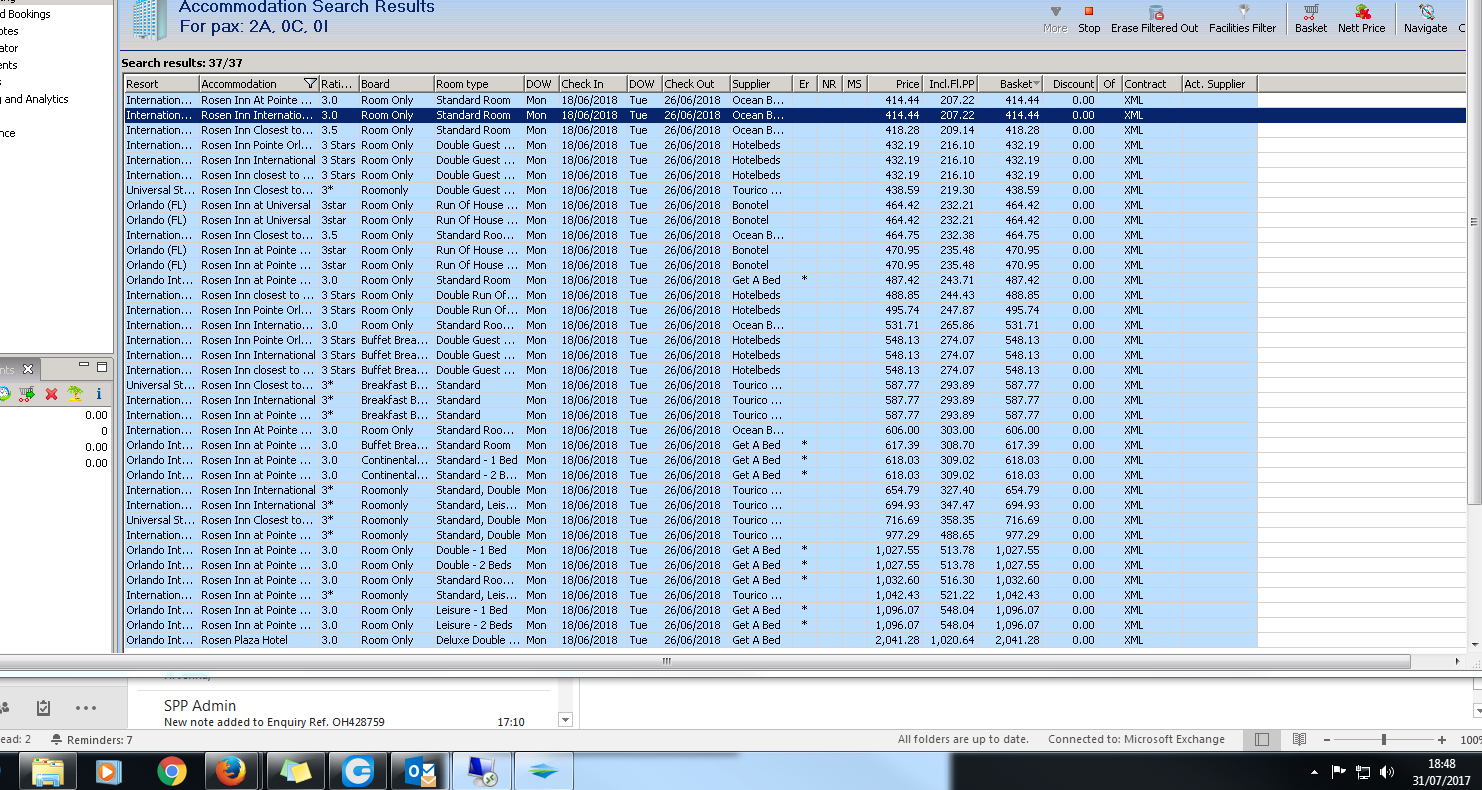
Task: Sort results by Board column
Action: 396,84
